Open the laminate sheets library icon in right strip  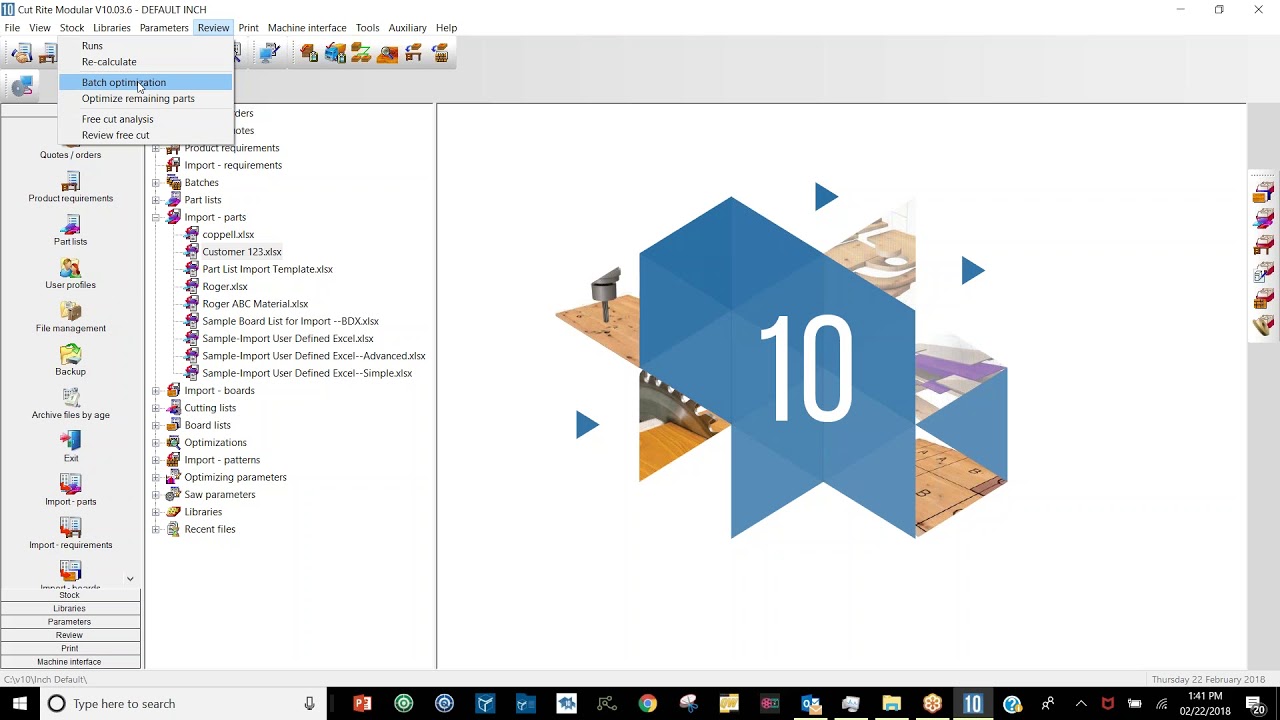[x=1264, y=218]
